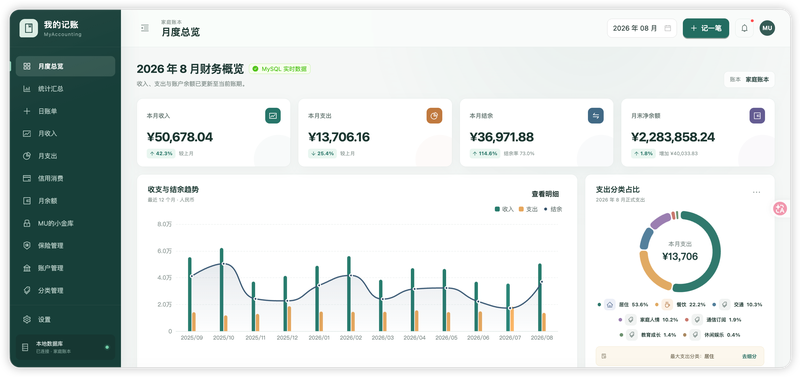Click the tag icon next to 交通 10.3%

point(724,305)
